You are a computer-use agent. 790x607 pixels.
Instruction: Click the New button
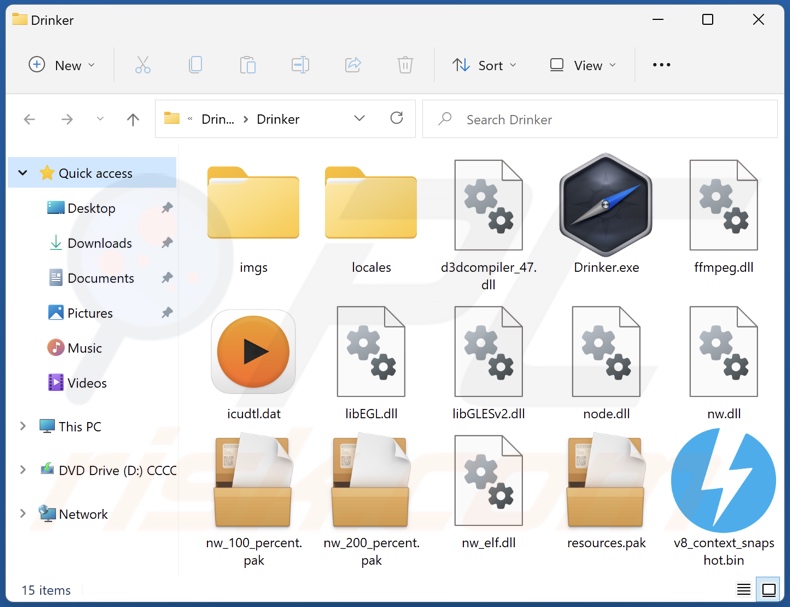pos(61,65)
